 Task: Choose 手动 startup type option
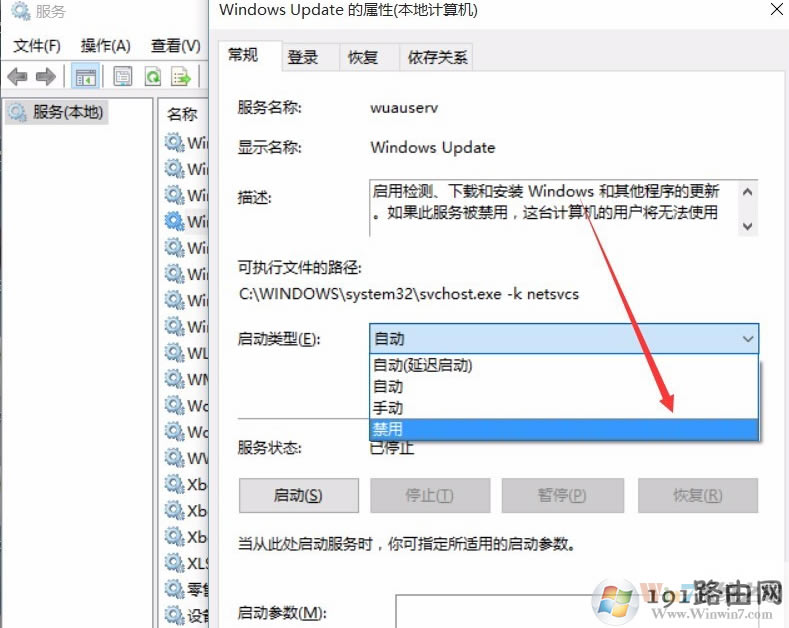click(564, 408)
